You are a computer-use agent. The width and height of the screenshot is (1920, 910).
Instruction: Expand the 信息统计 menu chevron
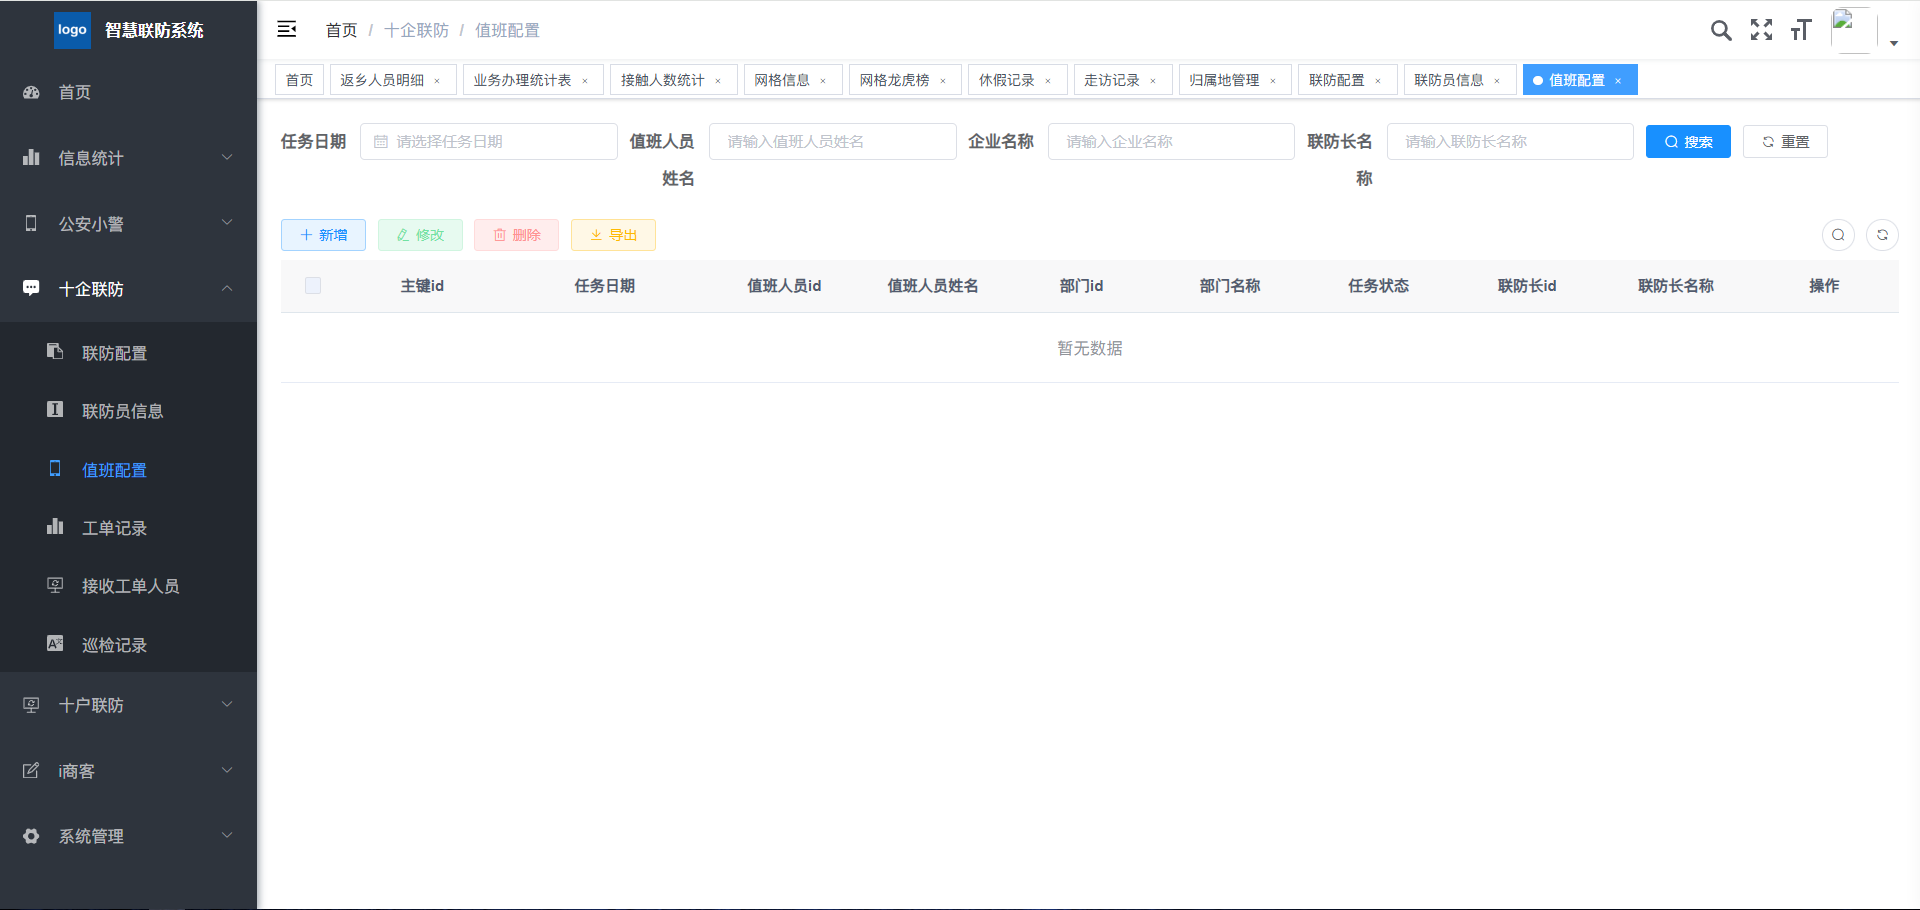point(227,157)
